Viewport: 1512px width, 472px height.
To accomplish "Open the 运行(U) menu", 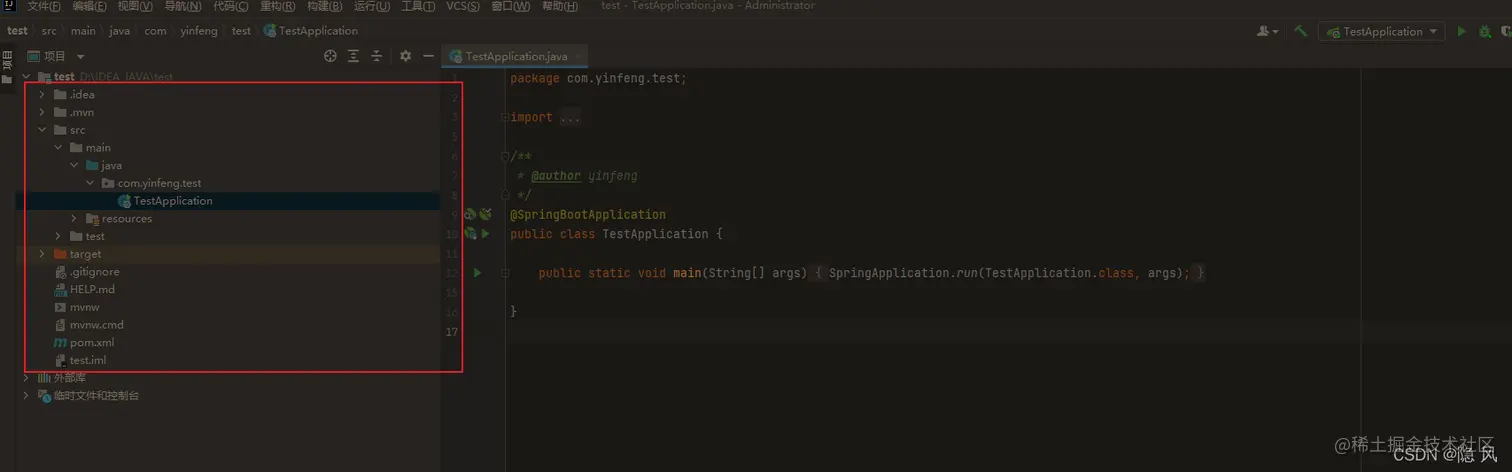I will pos(372,6).
